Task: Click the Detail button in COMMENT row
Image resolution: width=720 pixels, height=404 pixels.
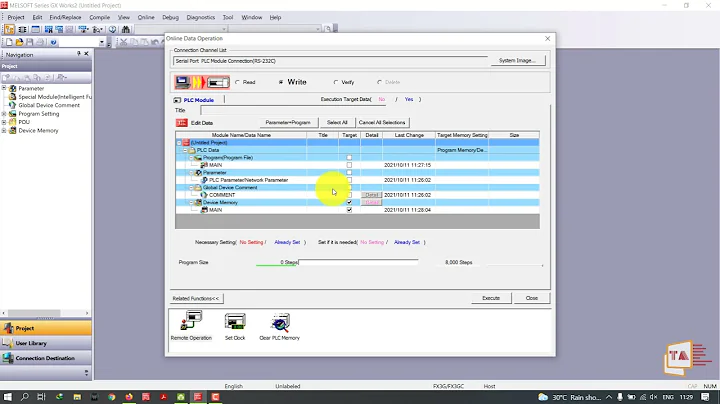Action: (x=371, y=195)
